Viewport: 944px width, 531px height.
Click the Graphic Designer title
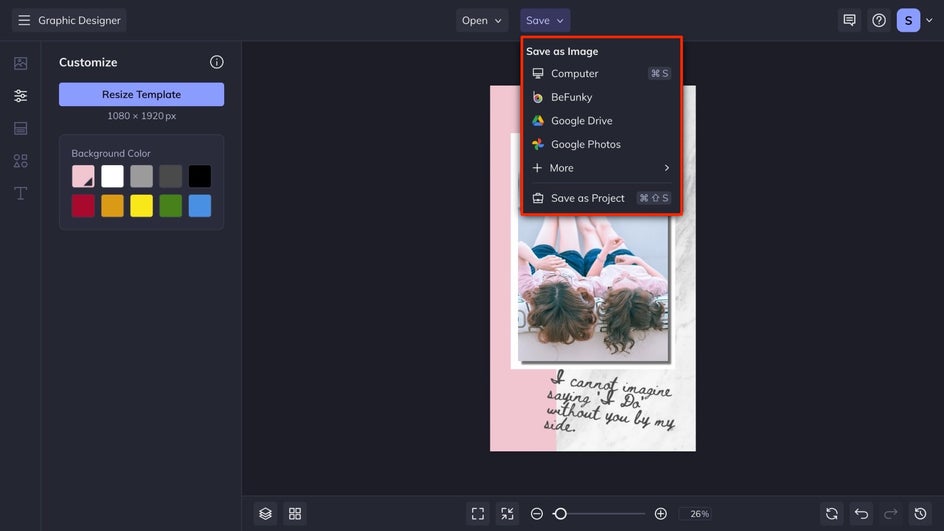coord(79,20)
